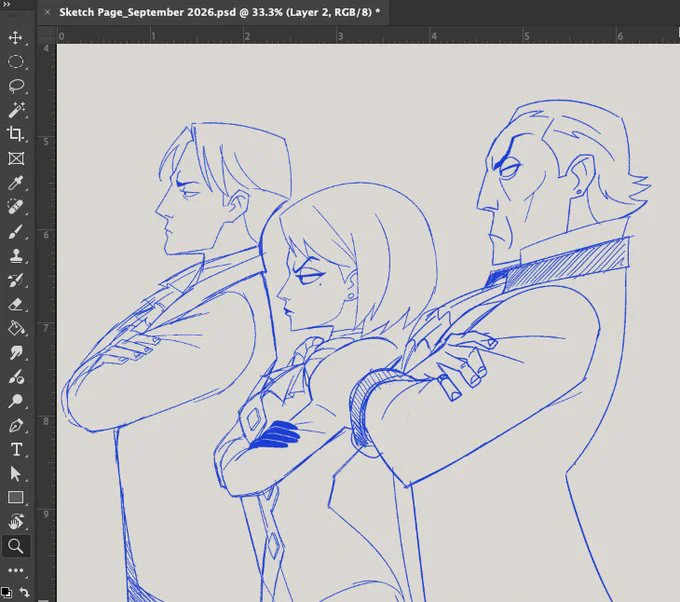Select the Eyedropper tool
The width and height of the screenshot is (680, 602).
pyautogui.click(x=16, y=183)
